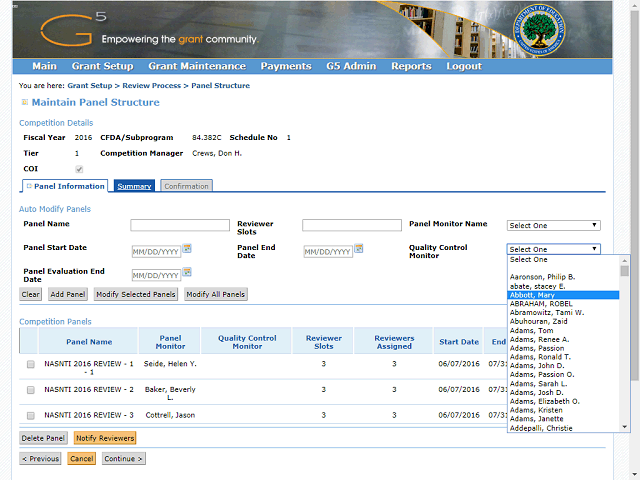This screenshot has height=480, width=640.
Task: Click the orange Cancel button
Action: (82, 459)
